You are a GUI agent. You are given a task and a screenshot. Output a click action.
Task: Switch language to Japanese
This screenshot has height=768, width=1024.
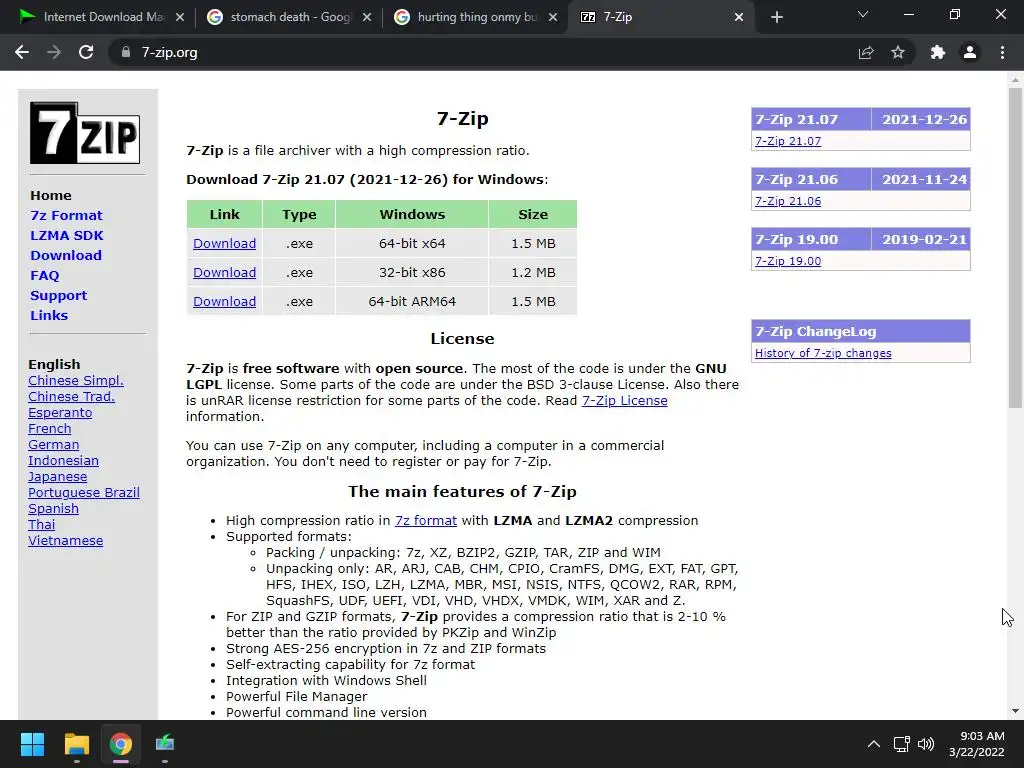click(x=57, y=477)
